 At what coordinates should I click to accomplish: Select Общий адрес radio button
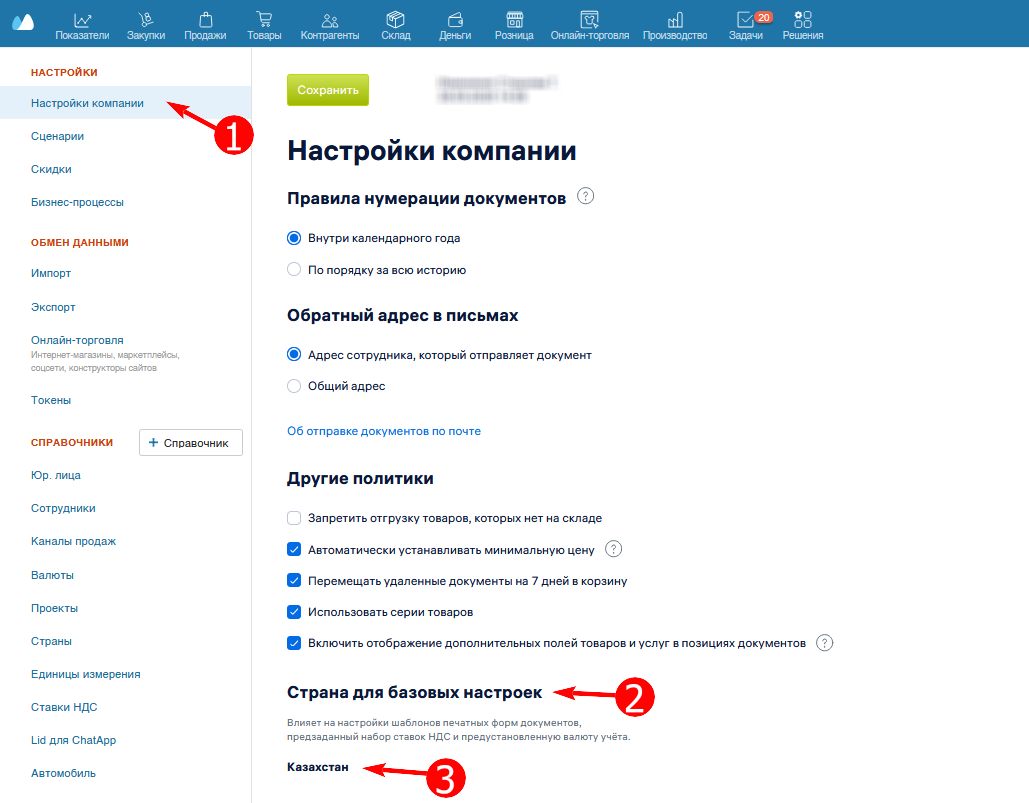(x=294, y=386)
